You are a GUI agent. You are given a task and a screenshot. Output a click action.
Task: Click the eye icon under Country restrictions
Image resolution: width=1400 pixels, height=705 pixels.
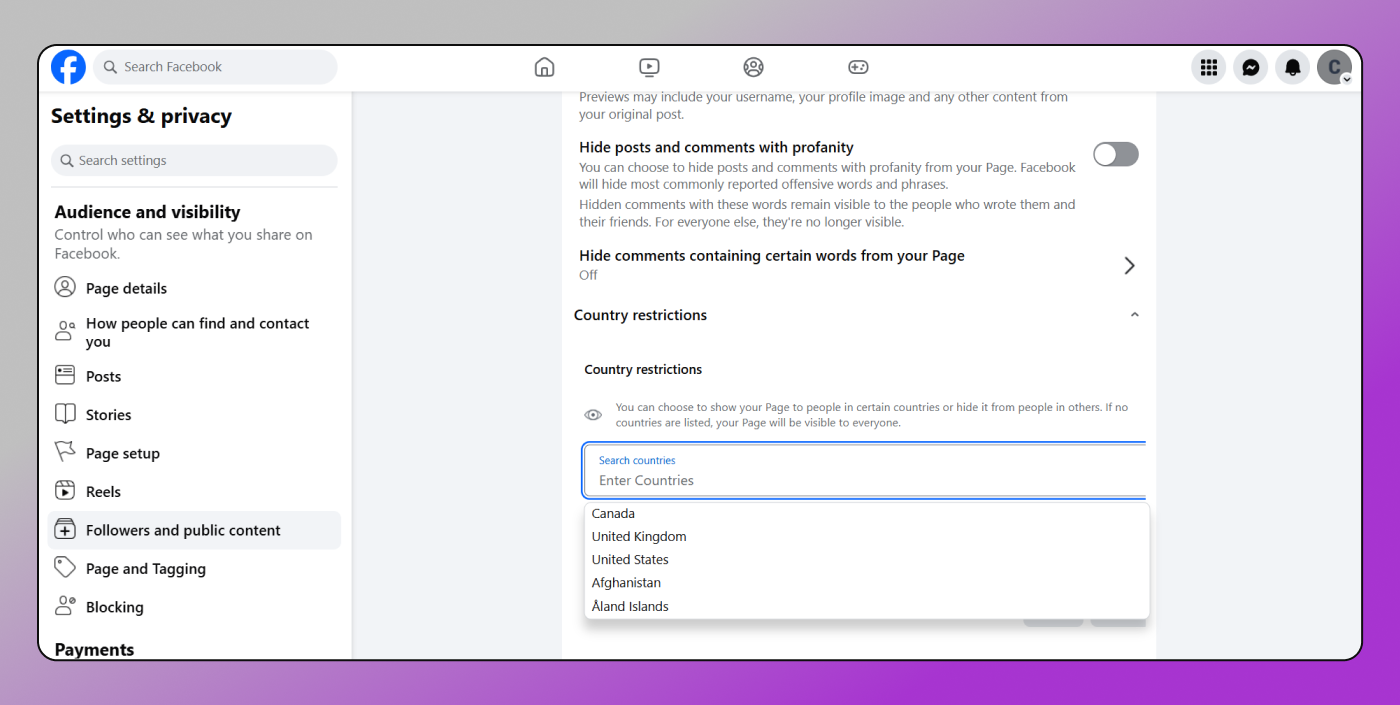click(593, 415)
